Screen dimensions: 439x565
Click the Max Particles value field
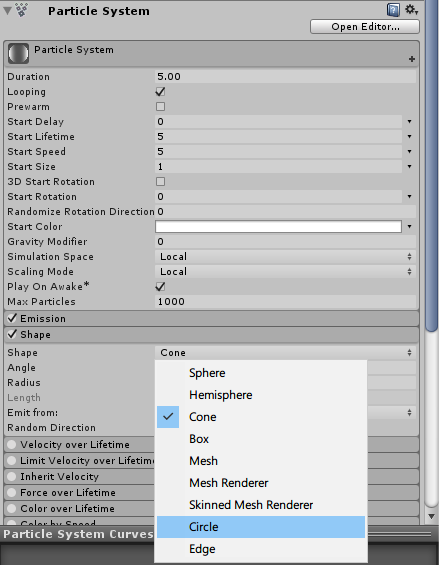coord(285,302)
